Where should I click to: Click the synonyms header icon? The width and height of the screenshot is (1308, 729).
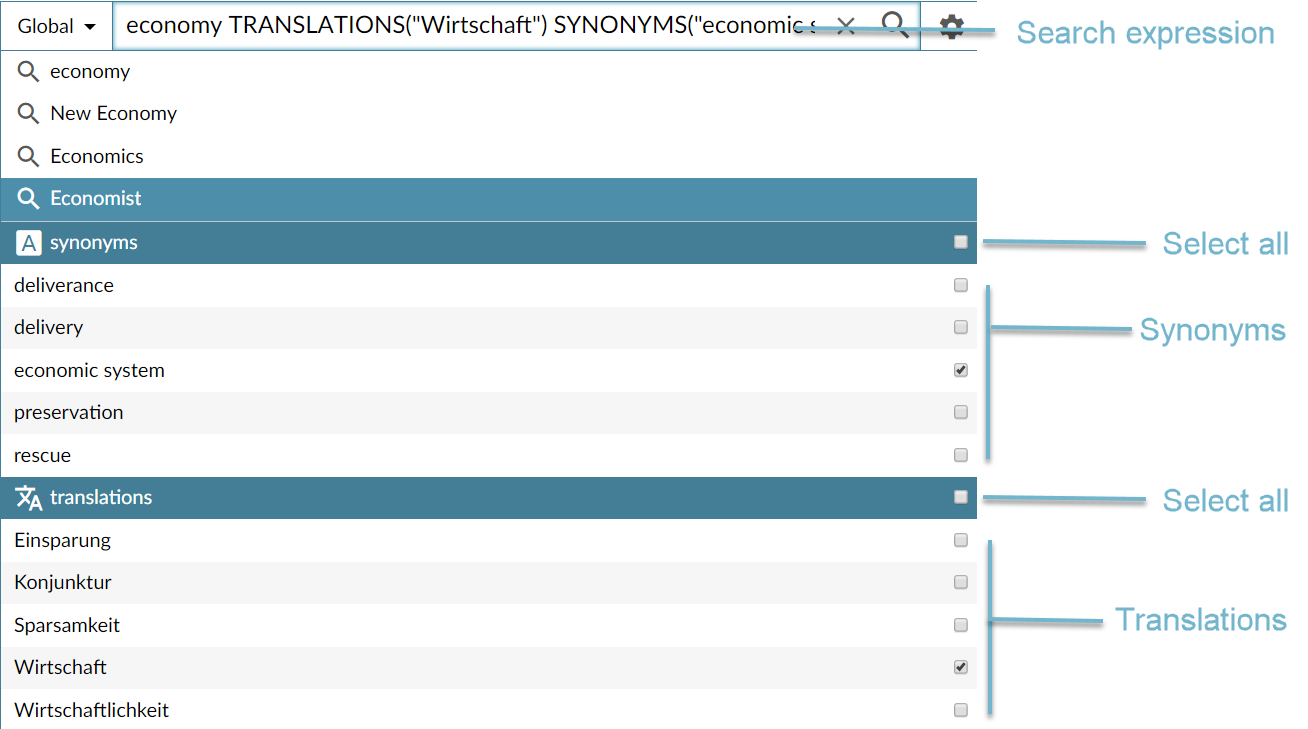(x=29, y=243)
